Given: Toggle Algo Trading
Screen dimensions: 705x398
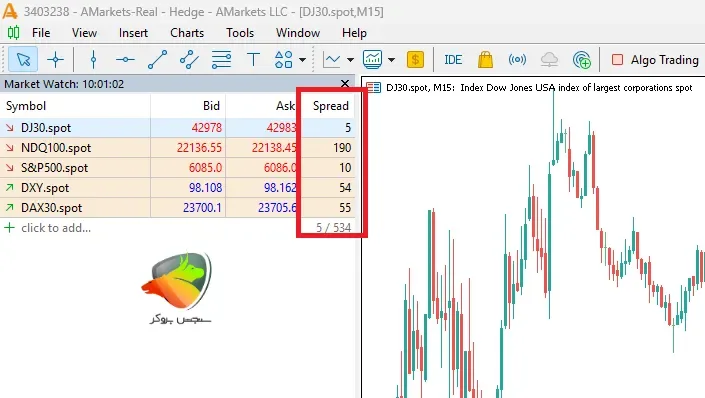Looking at the screenshot, I should coord(656,60).
